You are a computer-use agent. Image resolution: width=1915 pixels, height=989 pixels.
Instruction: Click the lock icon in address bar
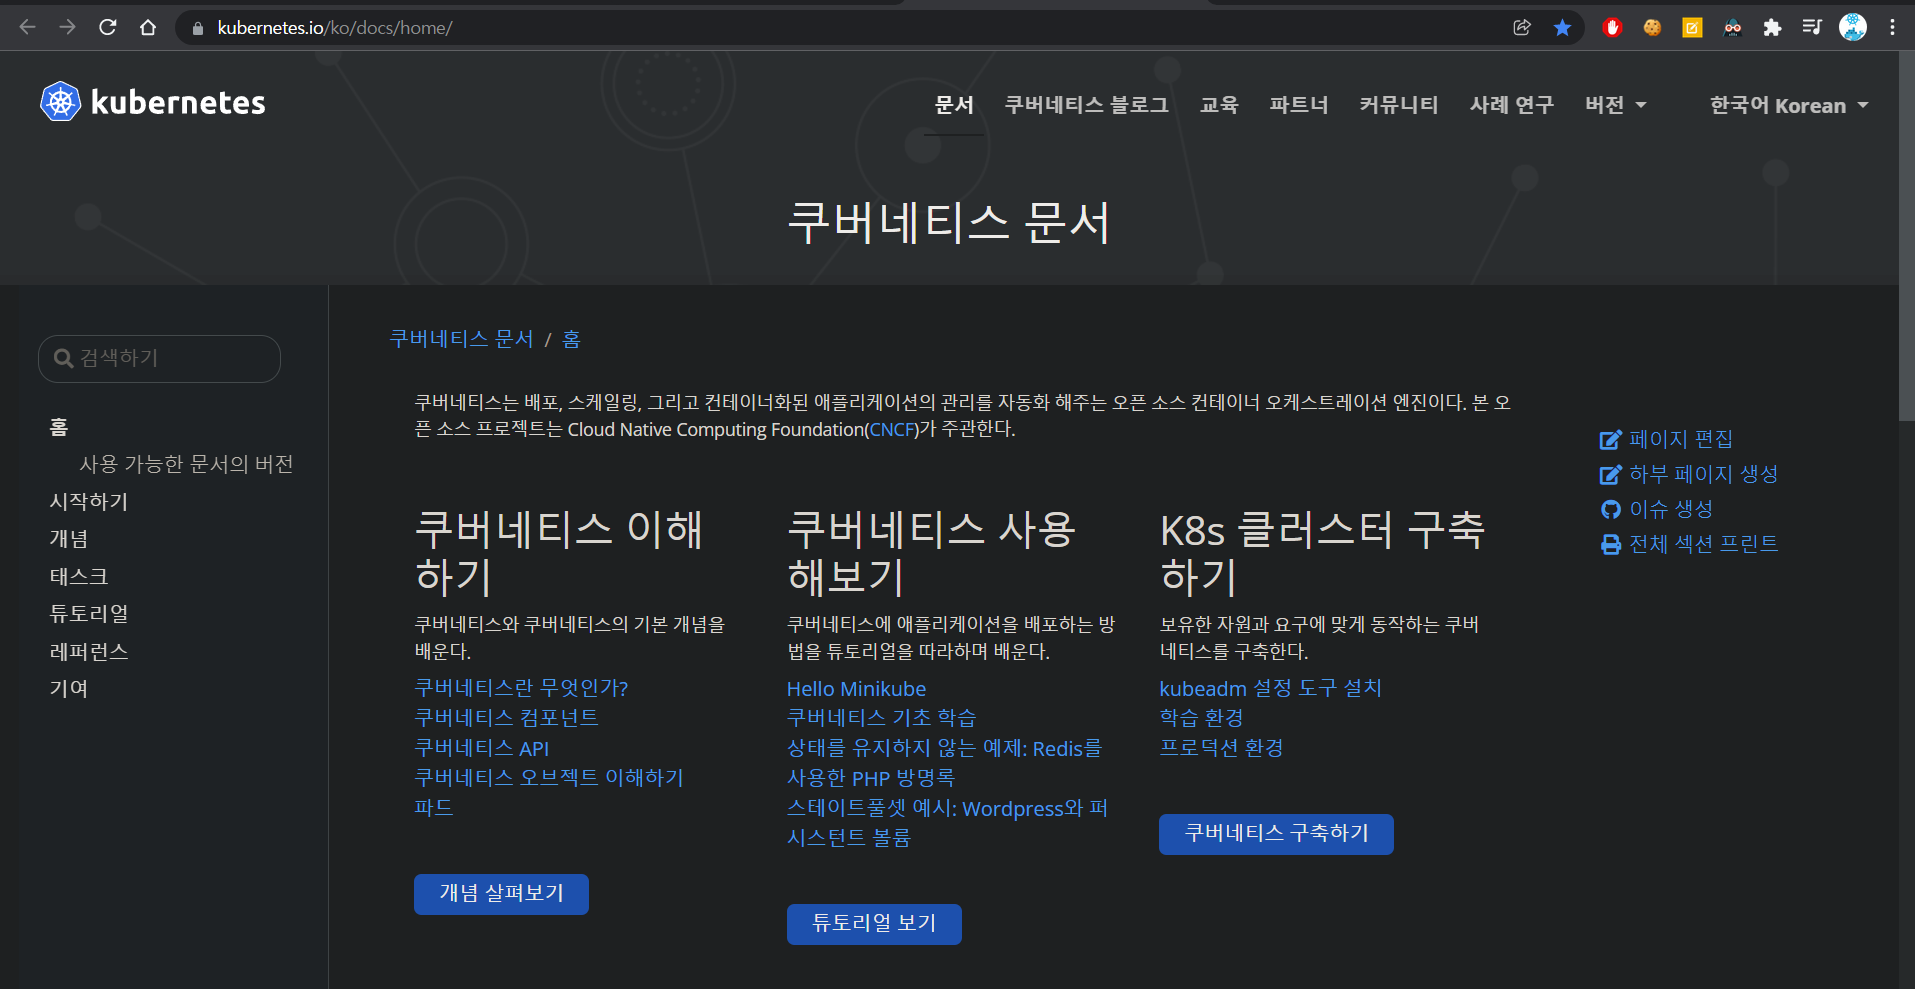click(x=198, y=28)
